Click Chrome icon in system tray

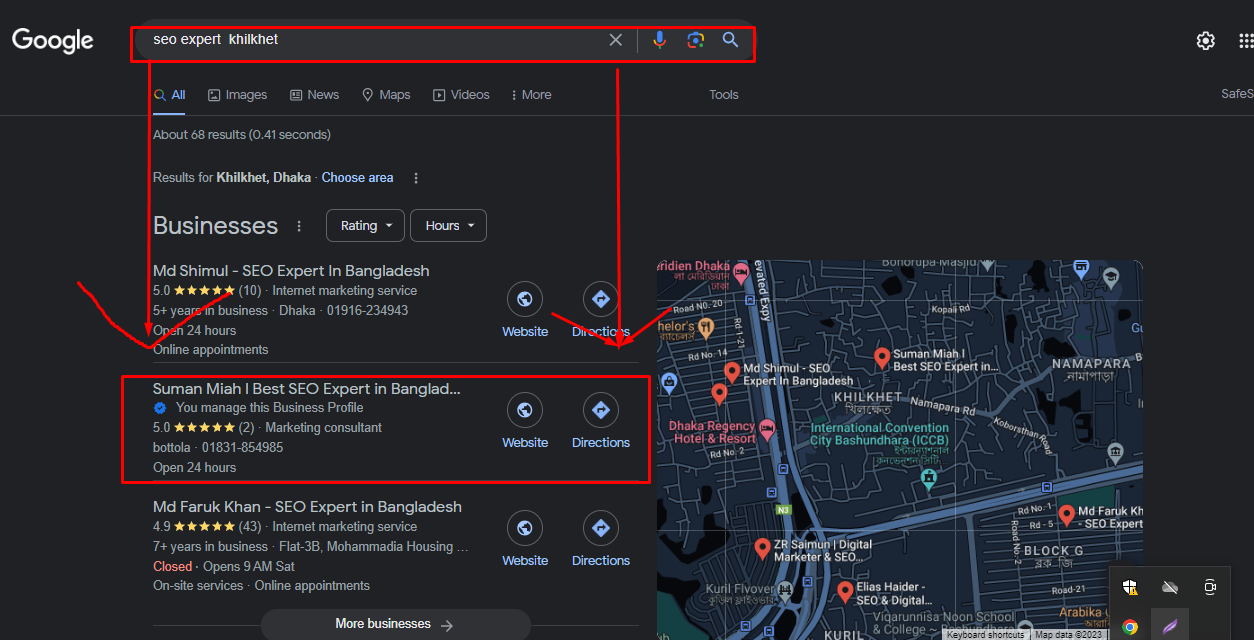(1130, 627)
